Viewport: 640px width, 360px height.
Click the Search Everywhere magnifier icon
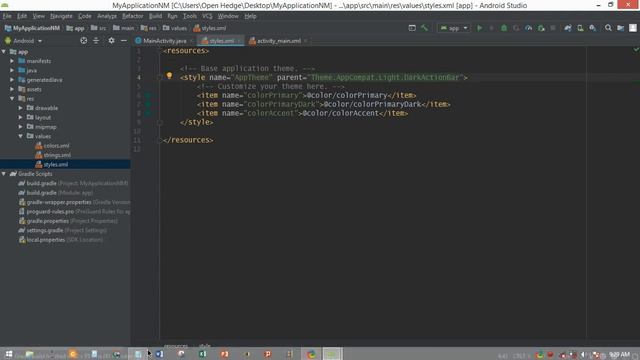(608, 28)
